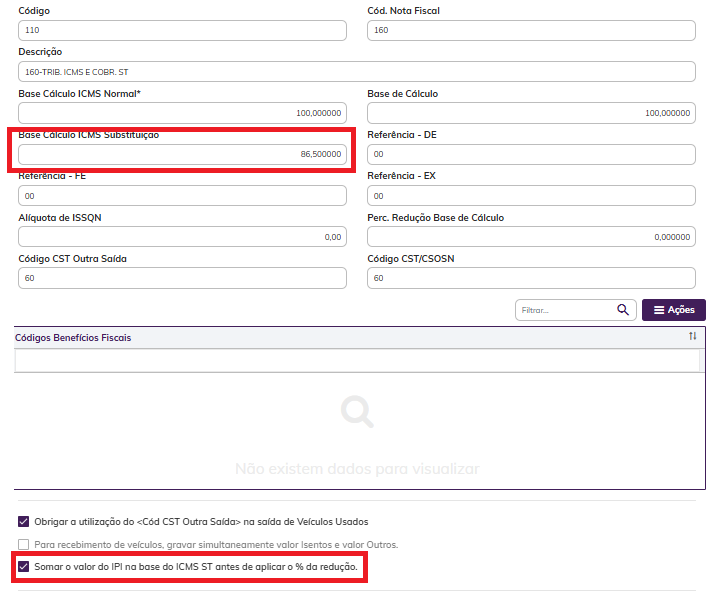Click the Perc. Redução Base de Cálculo field

coord(531,237)
